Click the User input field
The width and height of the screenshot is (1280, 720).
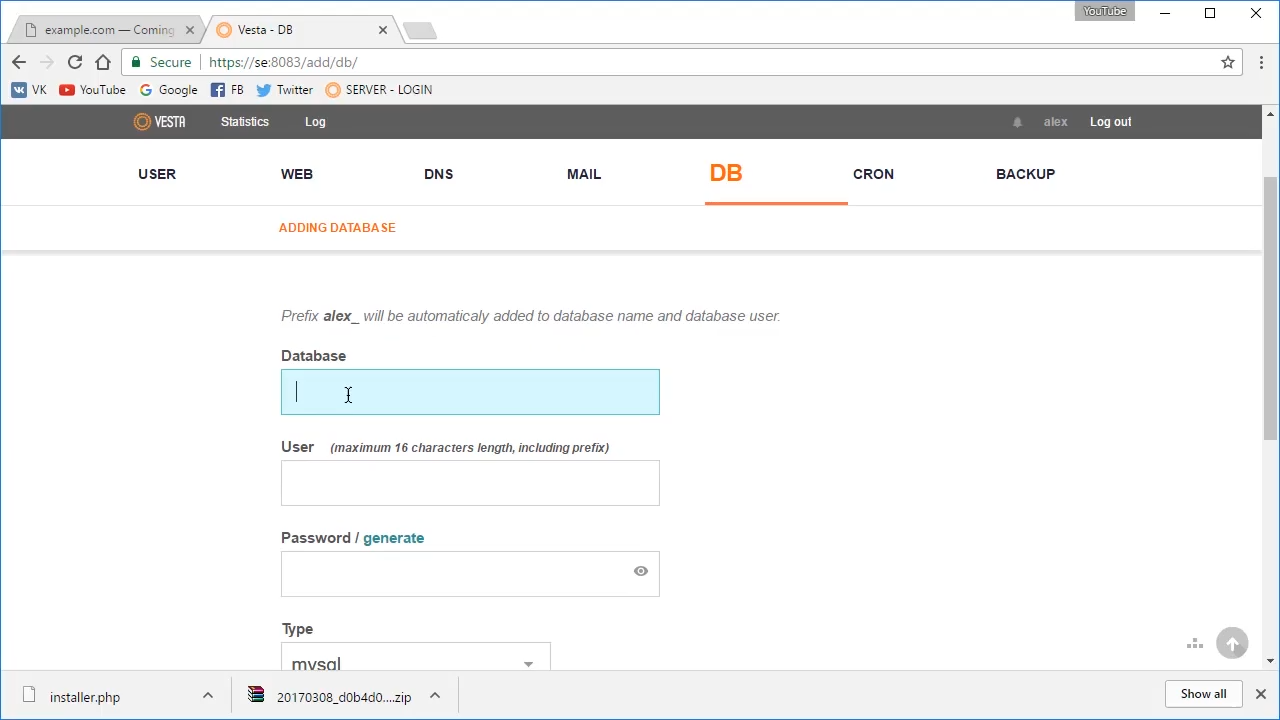tap(470, 483)
